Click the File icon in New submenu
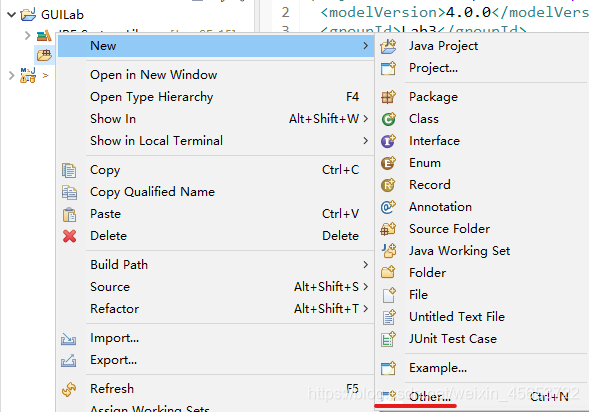 tap(389, 295)
